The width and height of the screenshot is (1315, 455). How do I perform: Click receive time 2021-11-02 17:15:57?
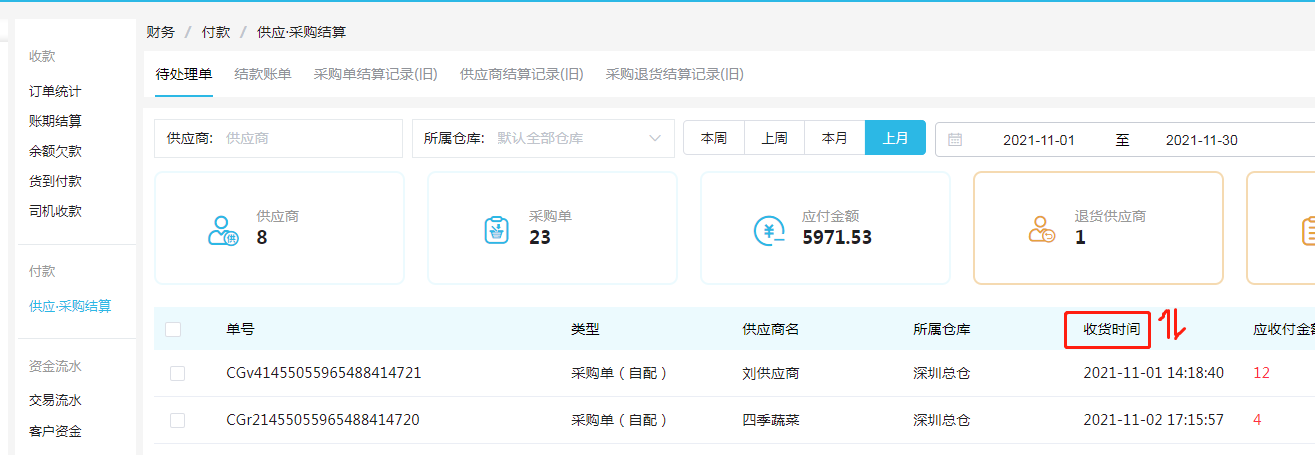pos(1153,420)
